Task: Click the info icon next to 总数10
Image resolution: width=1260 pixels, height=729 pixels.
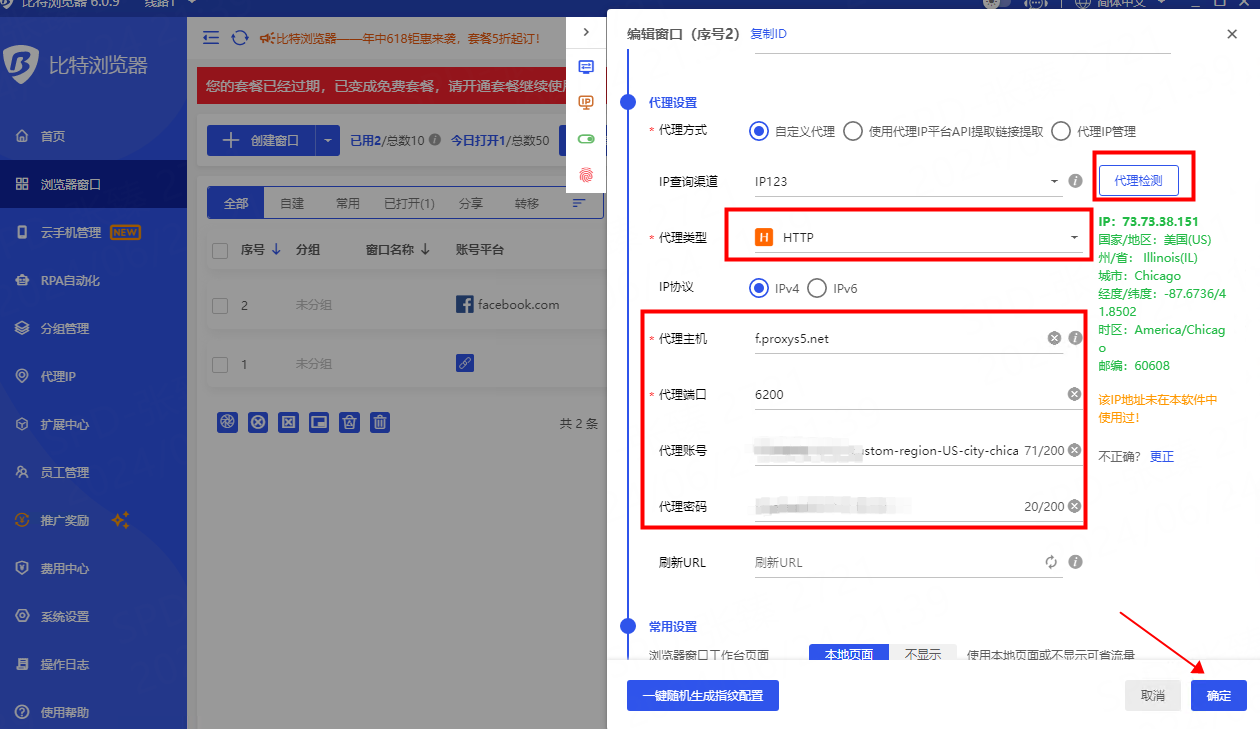Action: click(x=434, y=140)
